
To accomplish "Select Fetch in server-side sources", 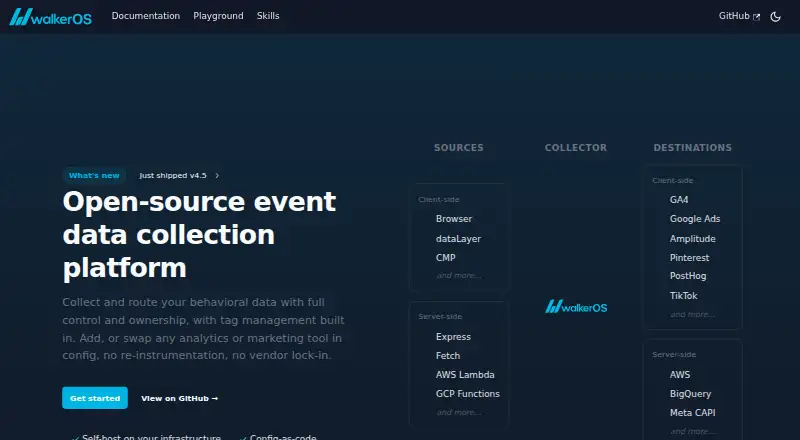I will pyautogui.click(x=447, y=356).
